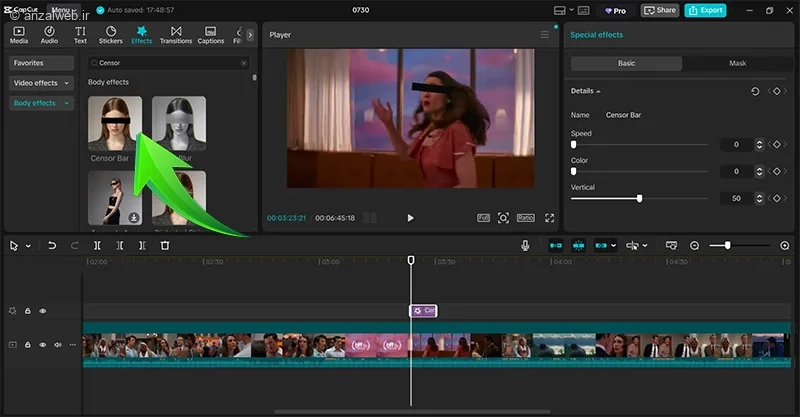Lock the main video track
Screen dimensions: 800x417
(x=28, y=345)
